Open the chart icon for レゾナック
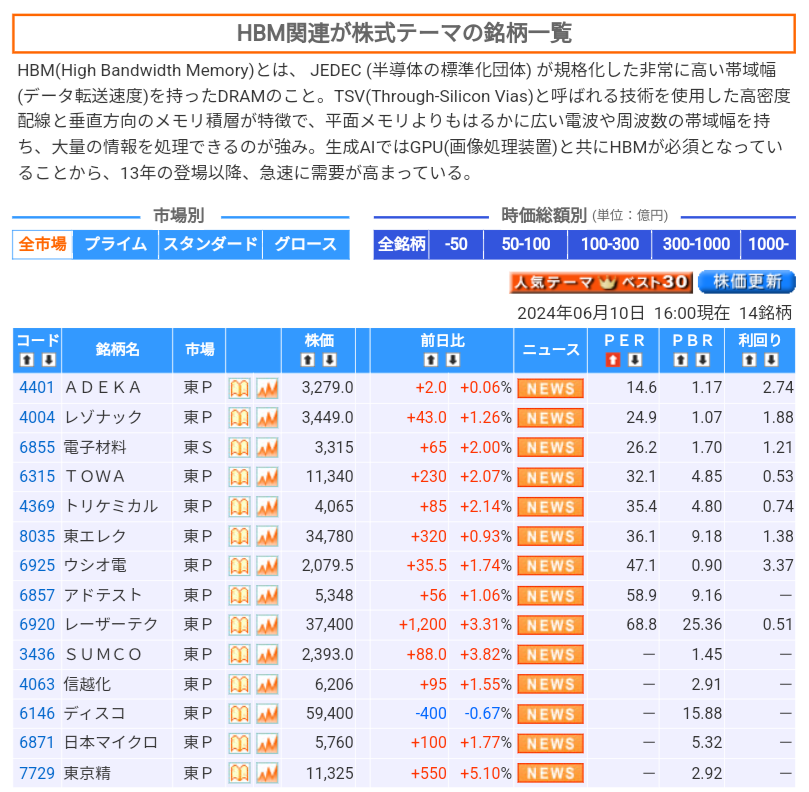The width and height of the screenshot is (809, 792). [267, 418]
